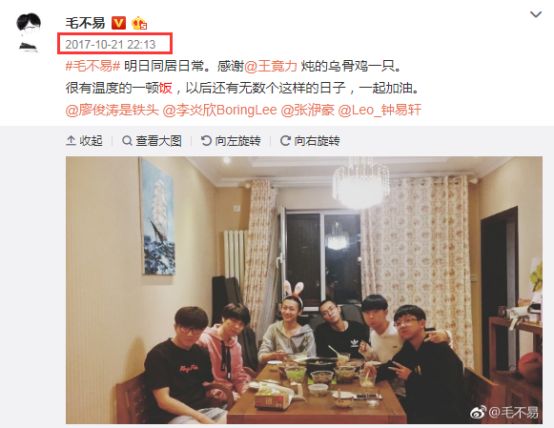Open the post options chevron menu
This screenshot has width=554, height=428.
click(x=536, y=14)
